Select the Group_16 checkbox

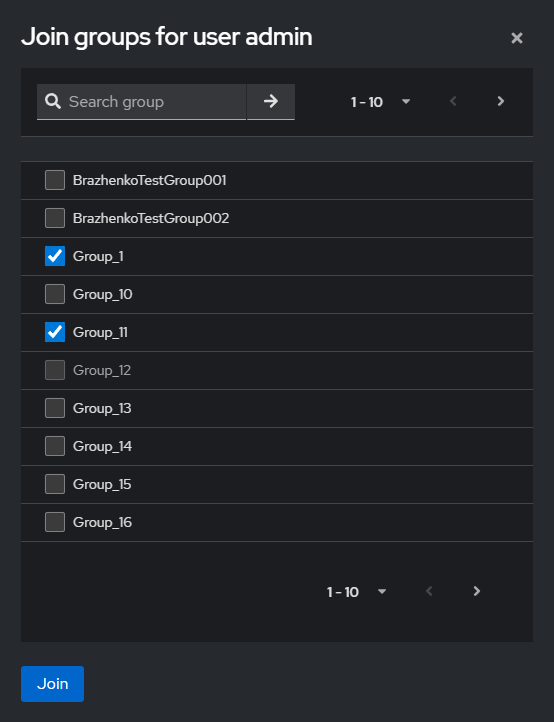[x=55, y=522]
